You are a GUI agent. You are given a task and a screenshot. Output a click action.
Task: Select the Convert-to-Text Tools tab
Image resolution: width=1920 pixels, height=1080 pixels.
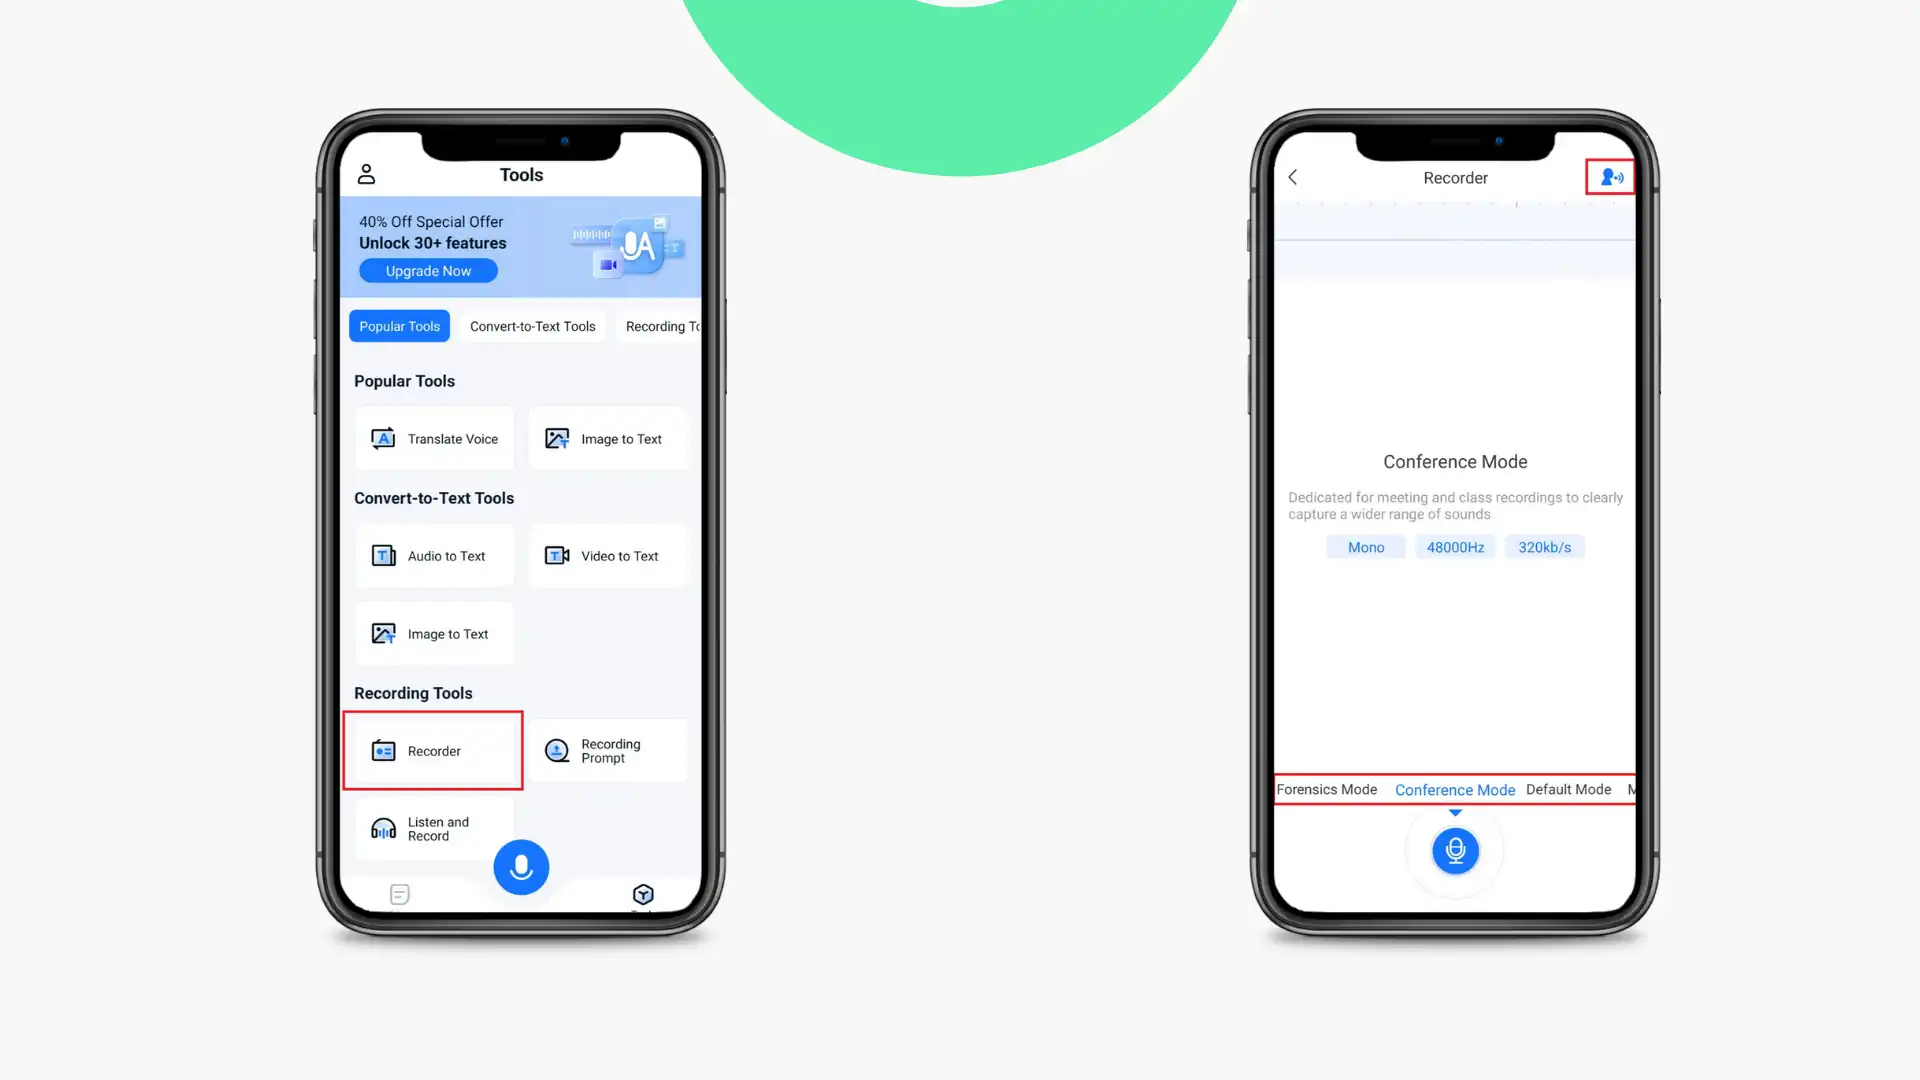coord(533,326)
